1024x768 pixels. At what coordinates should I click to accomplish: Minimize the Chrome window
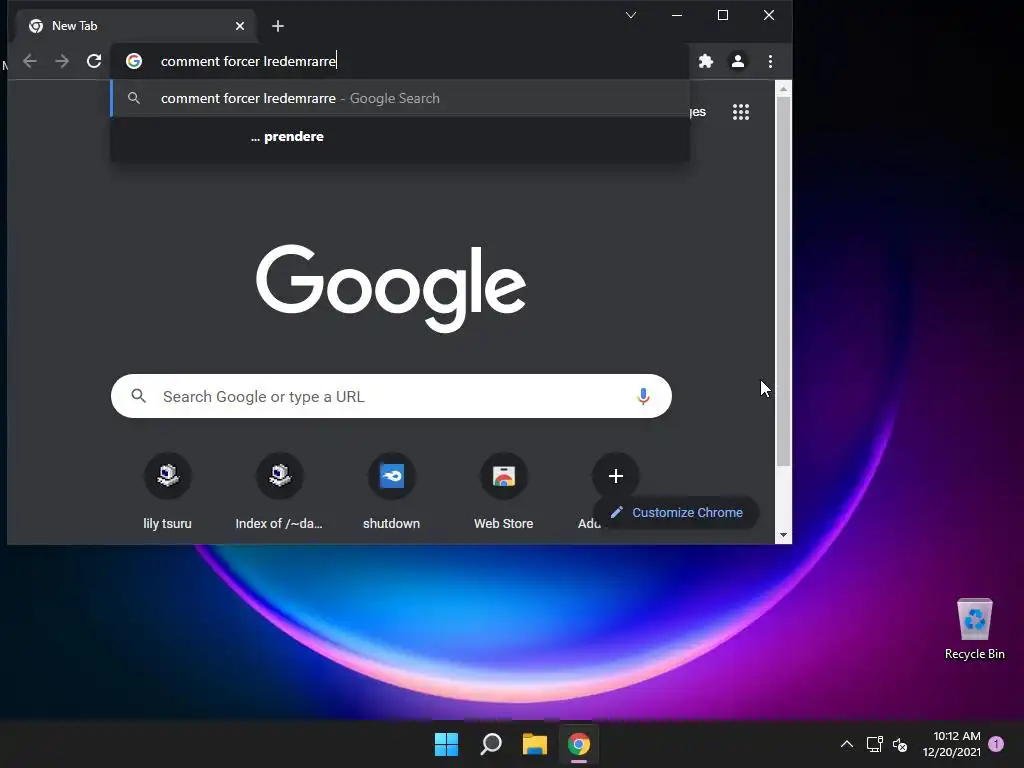(677, 15)
